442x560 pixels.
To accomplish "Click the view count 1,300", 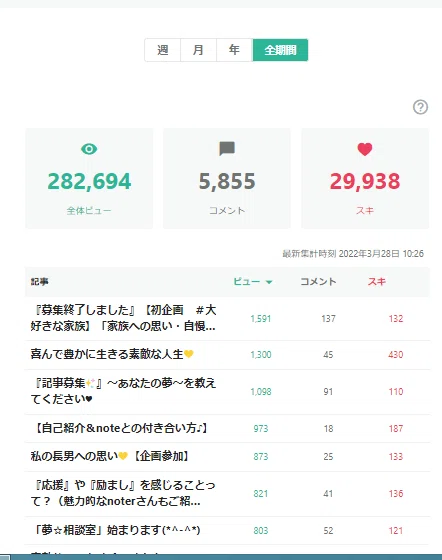I will [x=261, y=355].
